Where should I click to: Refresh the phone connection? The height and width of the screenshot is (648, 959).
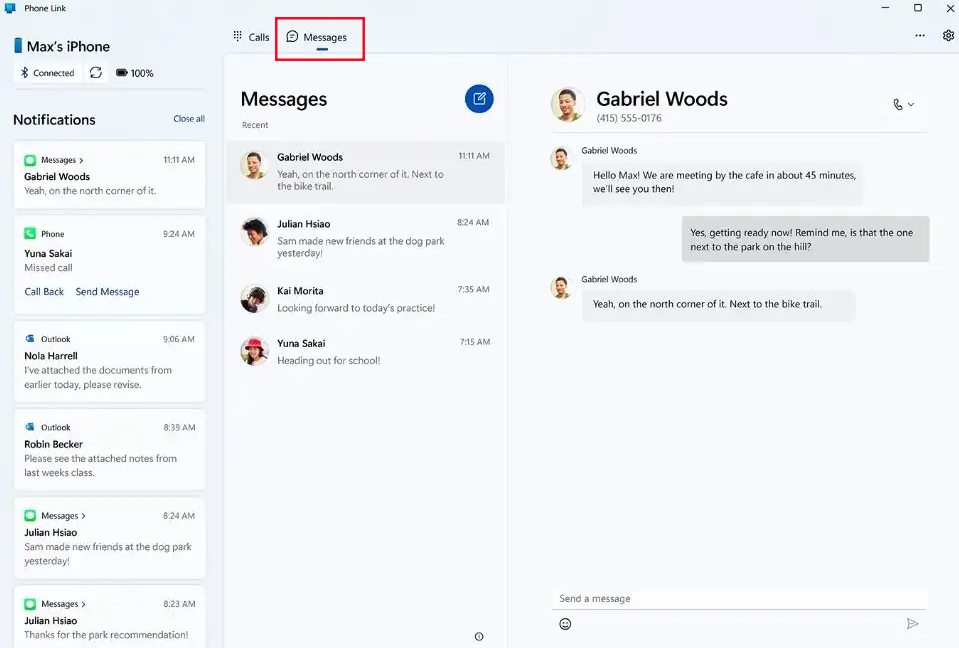(x=95, y=72)
